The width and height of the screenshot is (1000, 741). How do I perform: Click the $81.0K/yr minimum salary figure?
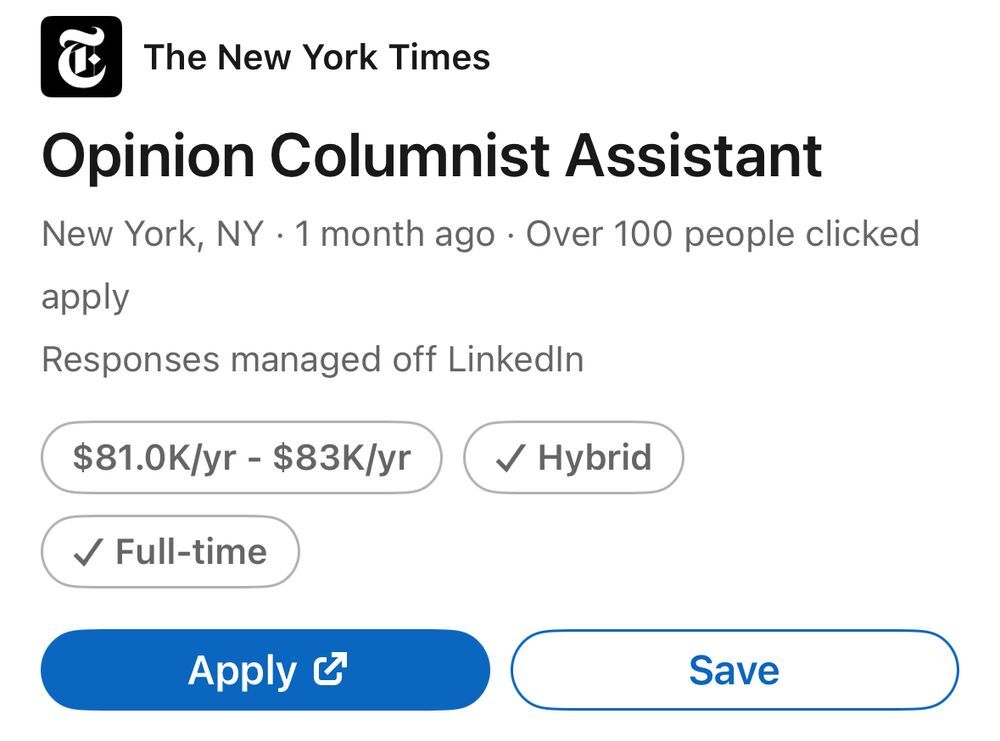pyautogui.click(x=153, y=458)
